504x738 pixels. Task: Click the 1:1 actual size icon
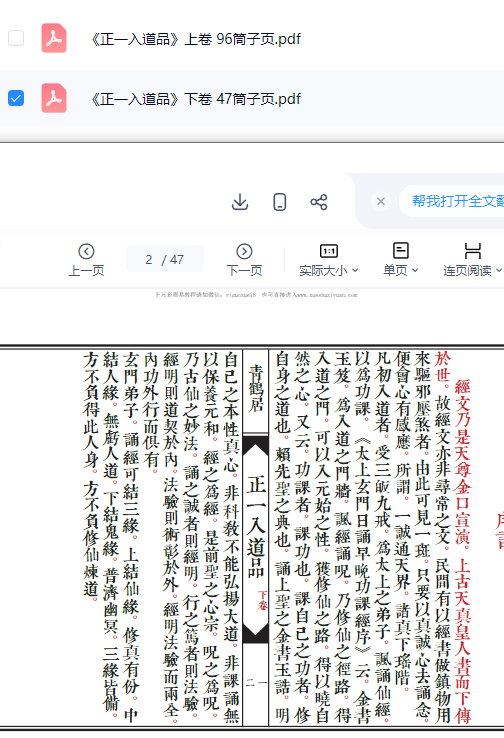pos(328,251)
